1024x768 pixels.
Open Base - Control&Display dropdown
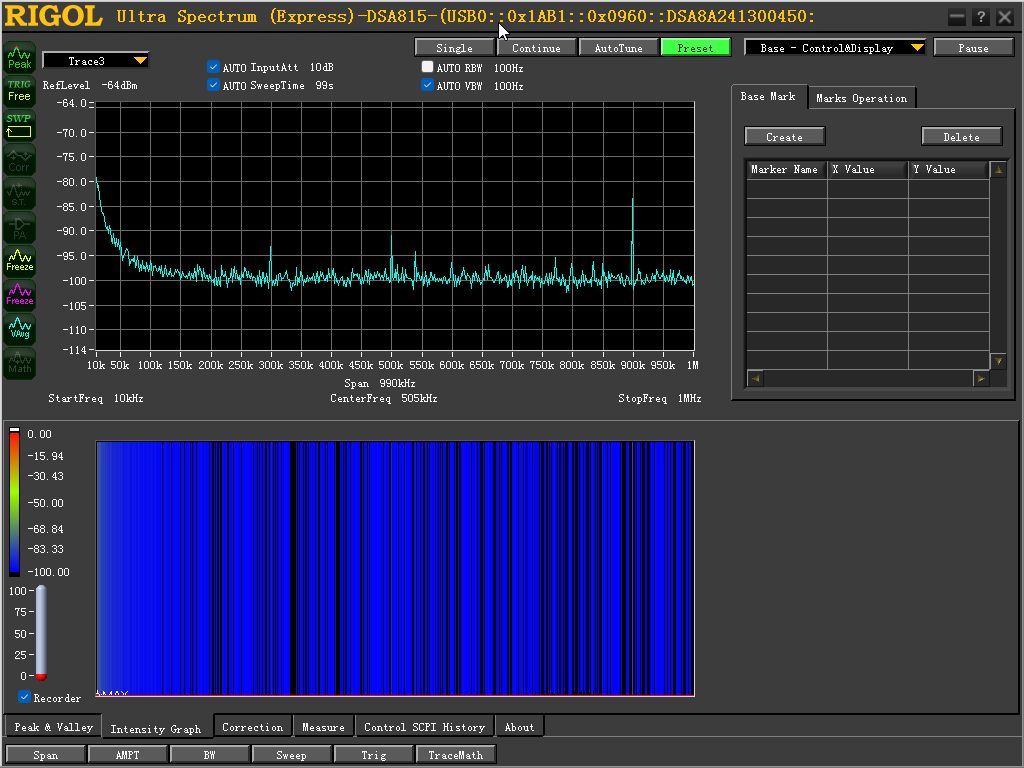tap(835, 48)
